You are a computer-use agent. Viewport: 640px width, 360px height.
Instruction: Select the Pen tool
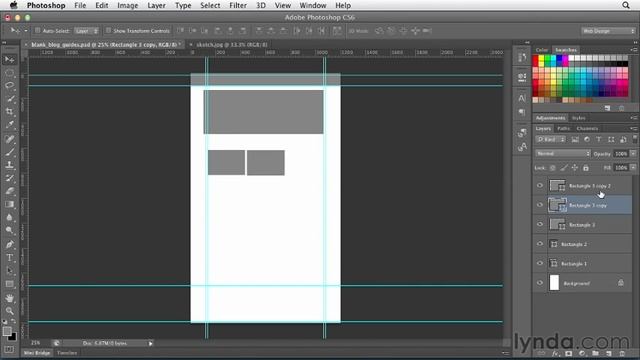coord(9,244)
